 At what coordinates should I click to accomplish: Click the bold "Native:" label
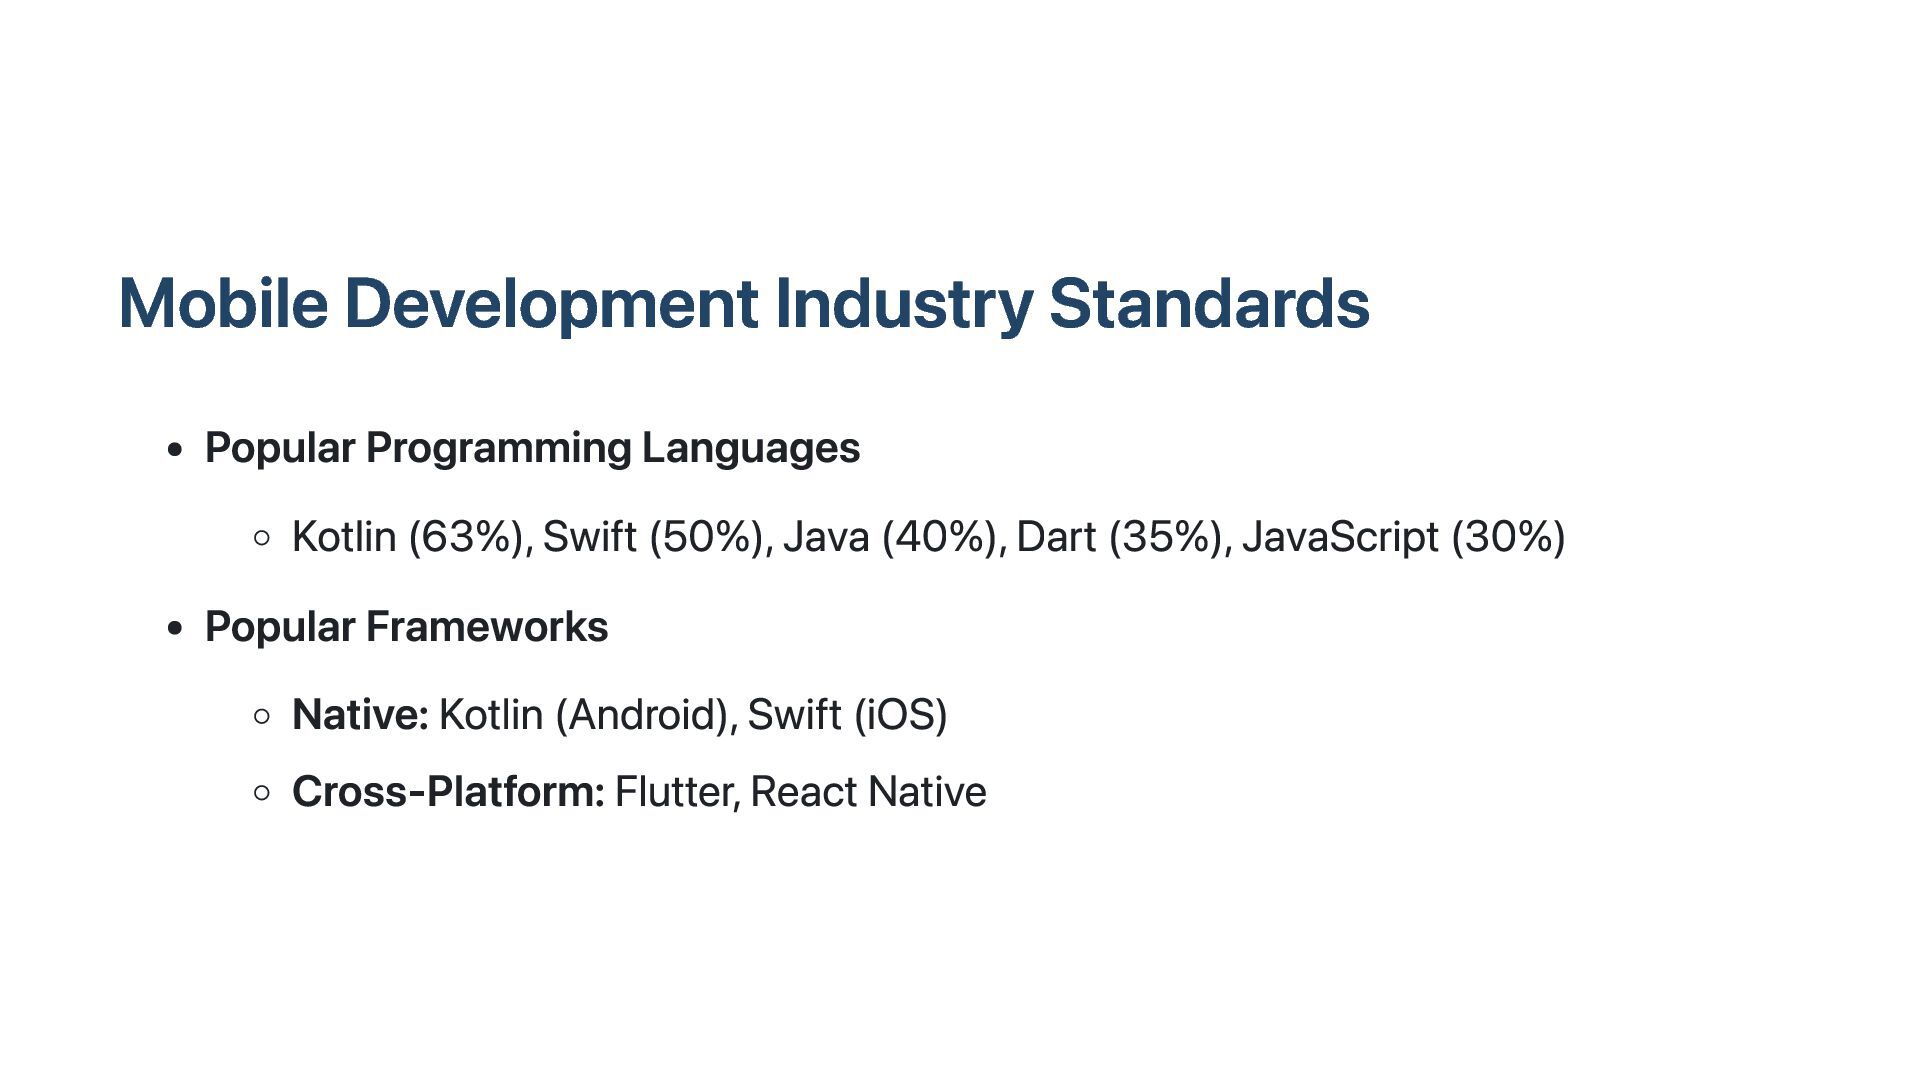[x=360, y=715]
